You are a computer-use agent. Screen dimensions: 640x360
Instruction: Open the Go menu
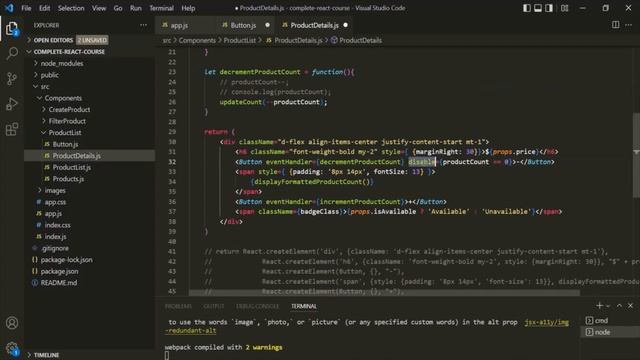click(x=118, y=8)
